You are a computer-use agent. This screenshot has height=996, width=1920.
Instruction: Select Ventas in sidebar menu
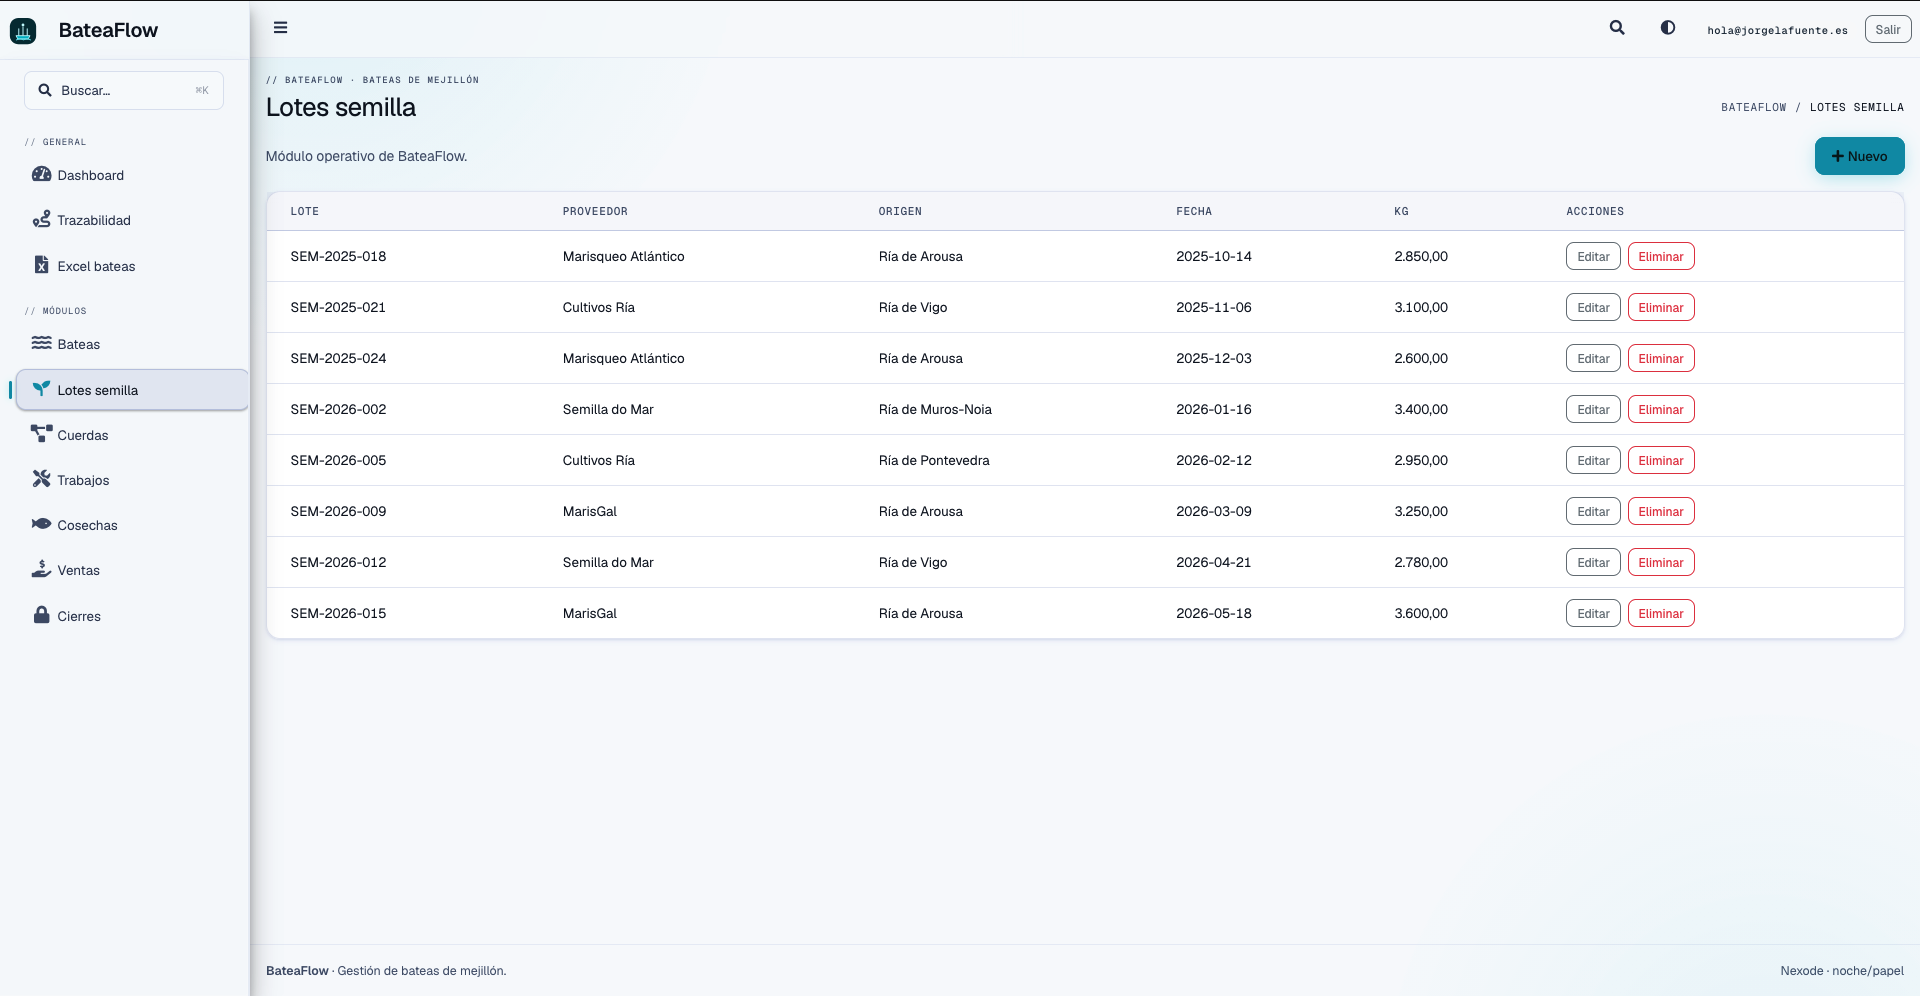[132, 570]
